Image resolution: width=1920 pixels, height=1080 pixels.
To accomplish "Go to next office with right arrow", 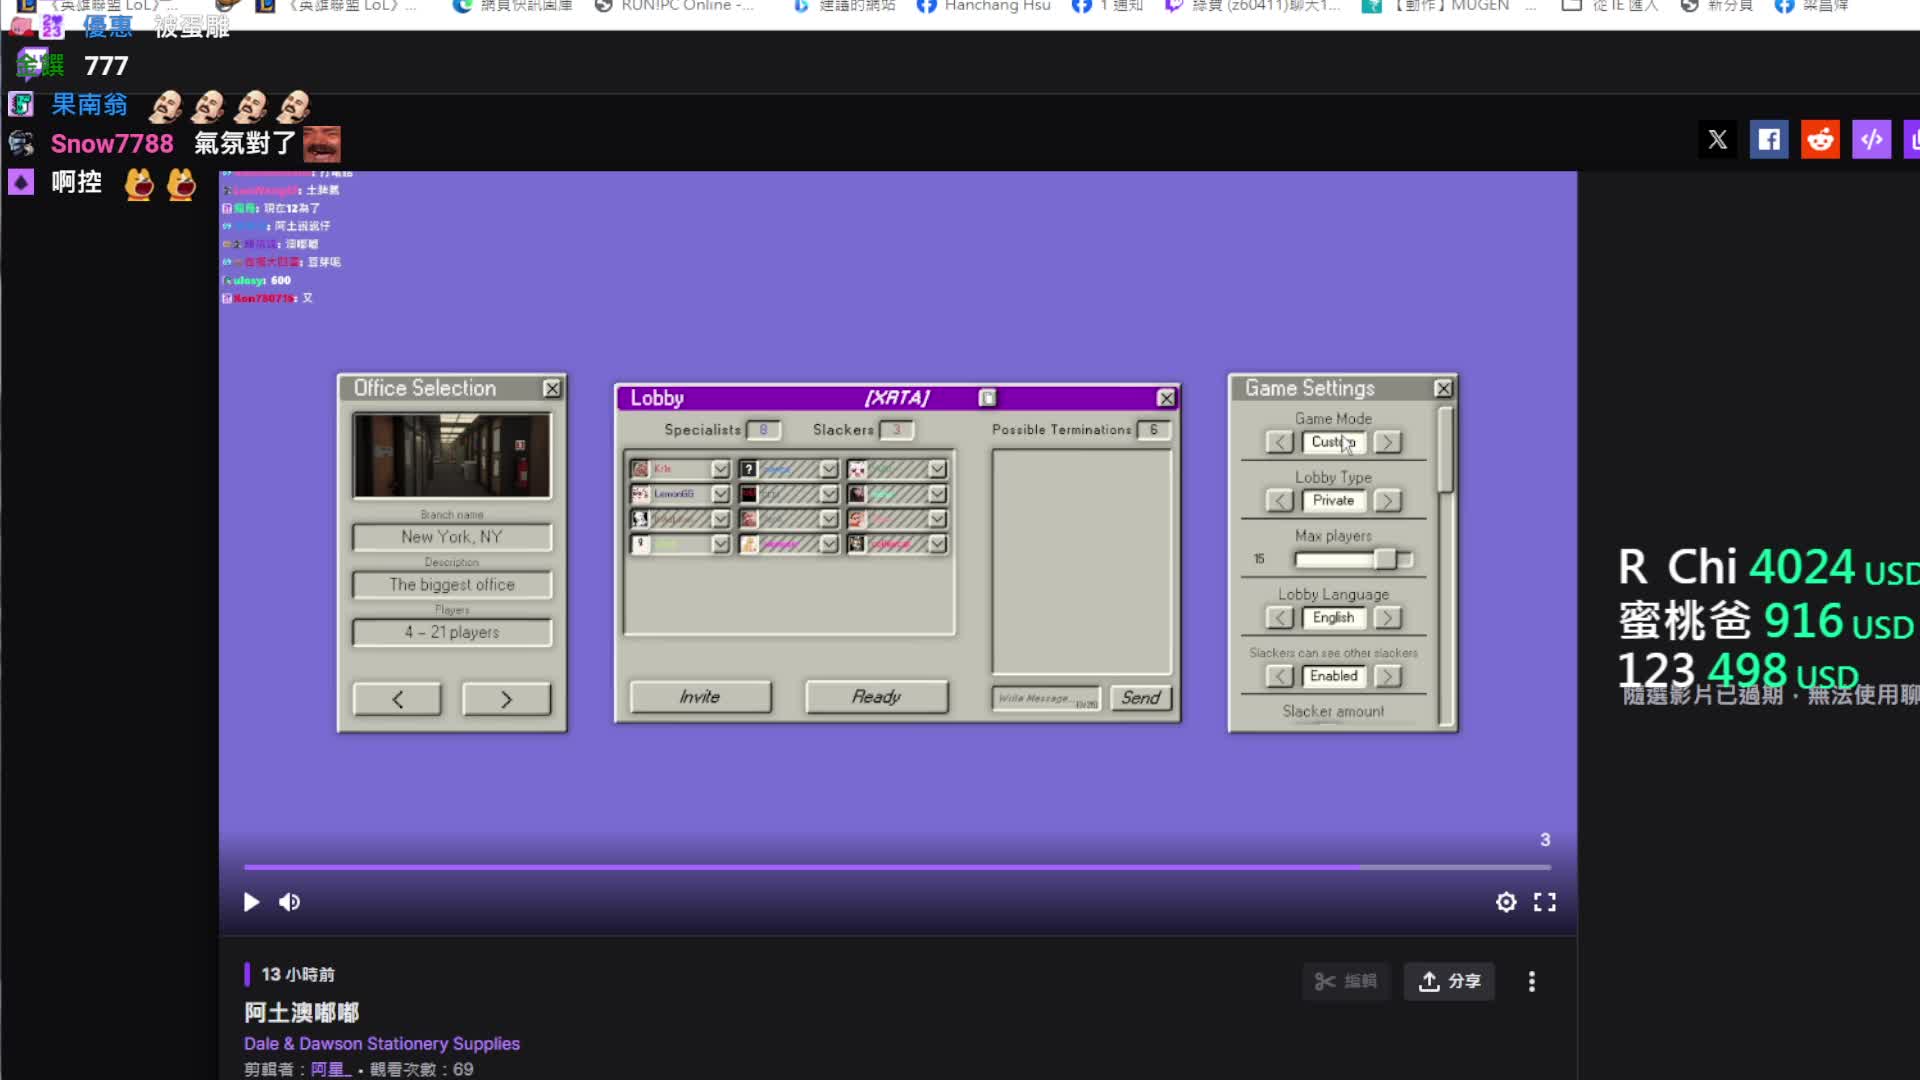I will 506,699.
